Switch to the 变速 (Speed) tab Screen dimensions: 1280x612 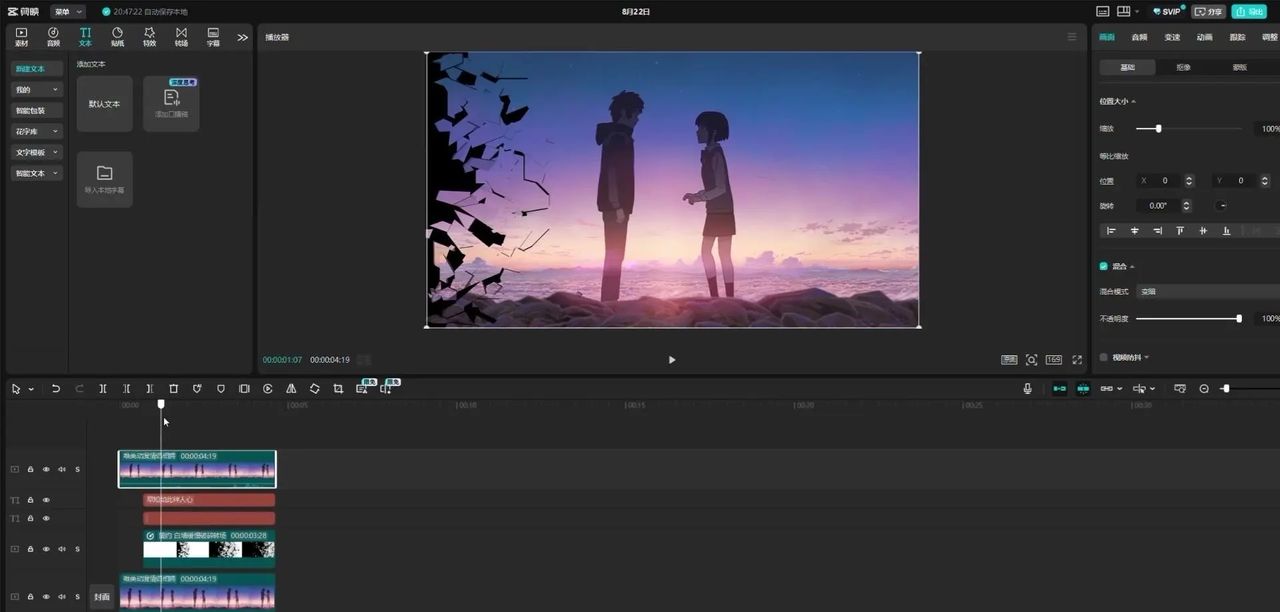tap(1172, 37)
